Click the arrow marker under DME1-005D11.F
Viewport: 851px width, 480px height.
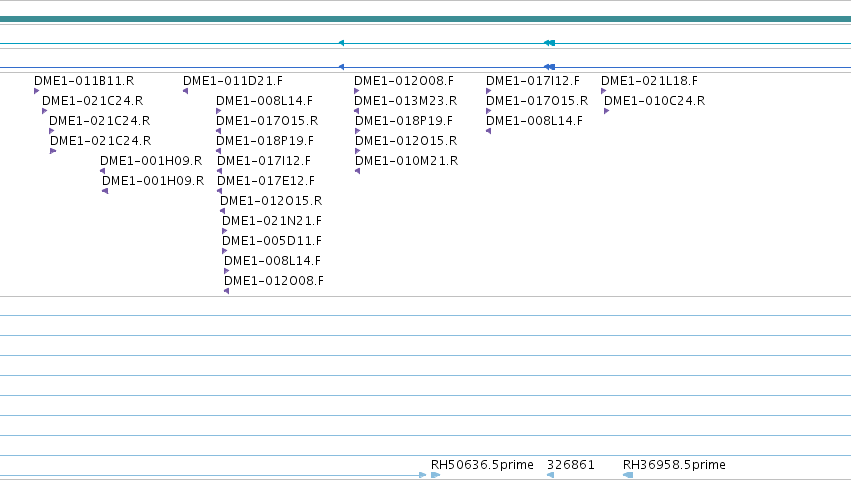[225, 251]
